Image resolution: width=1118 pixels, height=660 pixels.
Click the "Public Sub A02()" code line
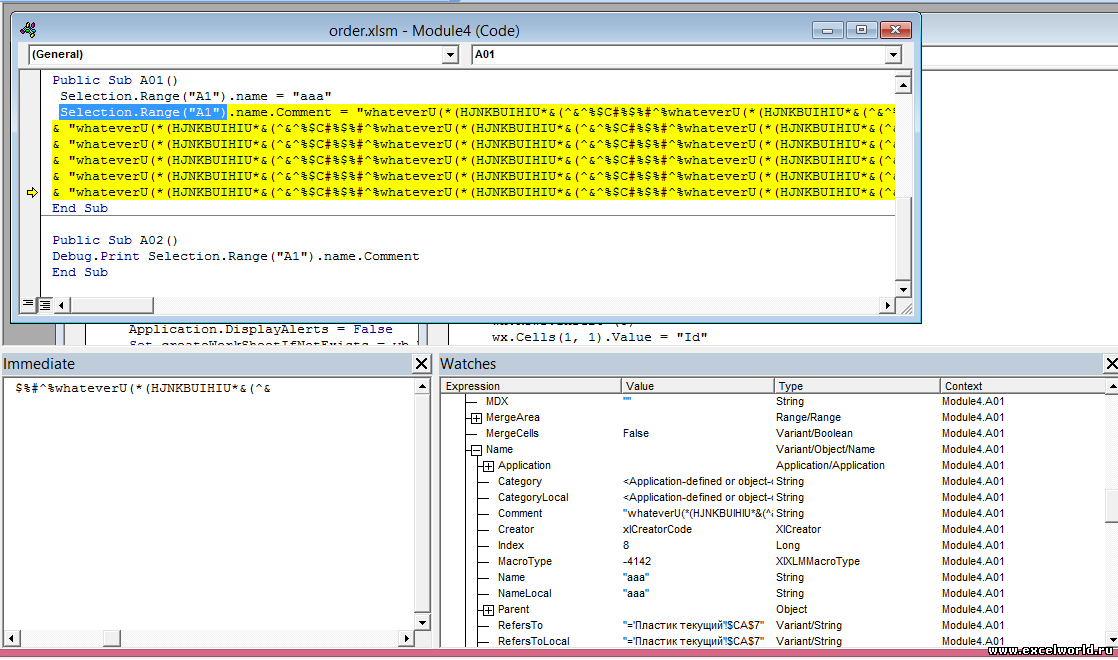[x=115, y=240]
